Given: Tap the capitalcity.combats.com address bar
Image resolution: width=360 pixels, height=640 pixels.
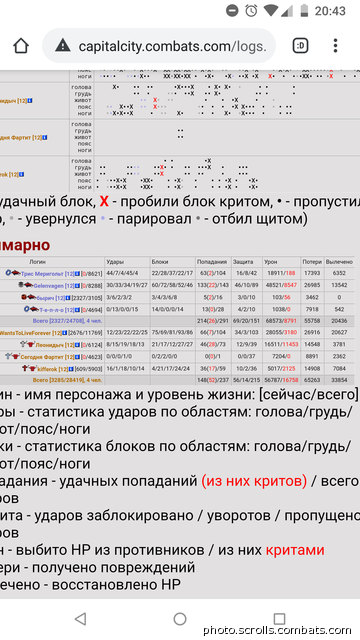Looking at the screenshot, I should (x=159, y=46).
